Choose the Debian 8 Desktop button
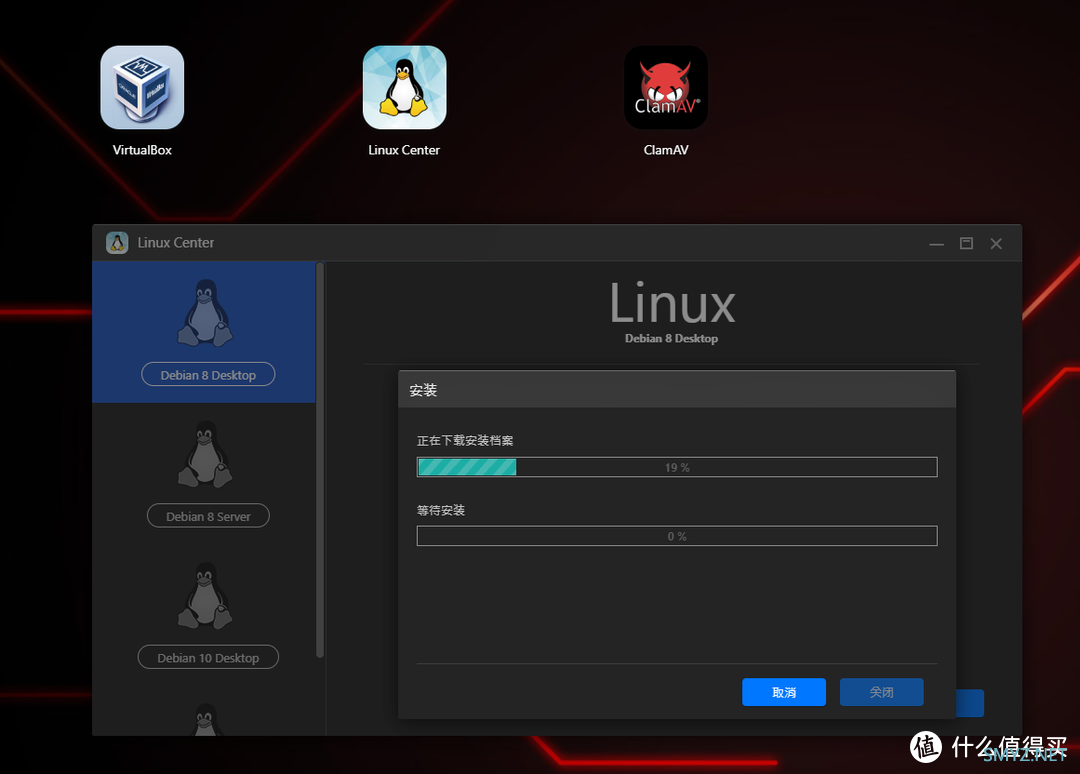Viewport: 1080px width, 774px height. pyautogui.click(x=208, y=375)
